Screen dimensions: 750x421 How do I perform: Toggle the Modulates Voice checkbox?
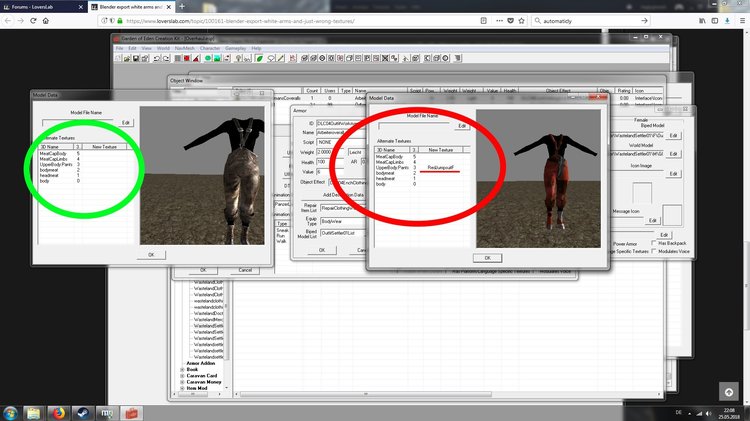pos(654,251)
